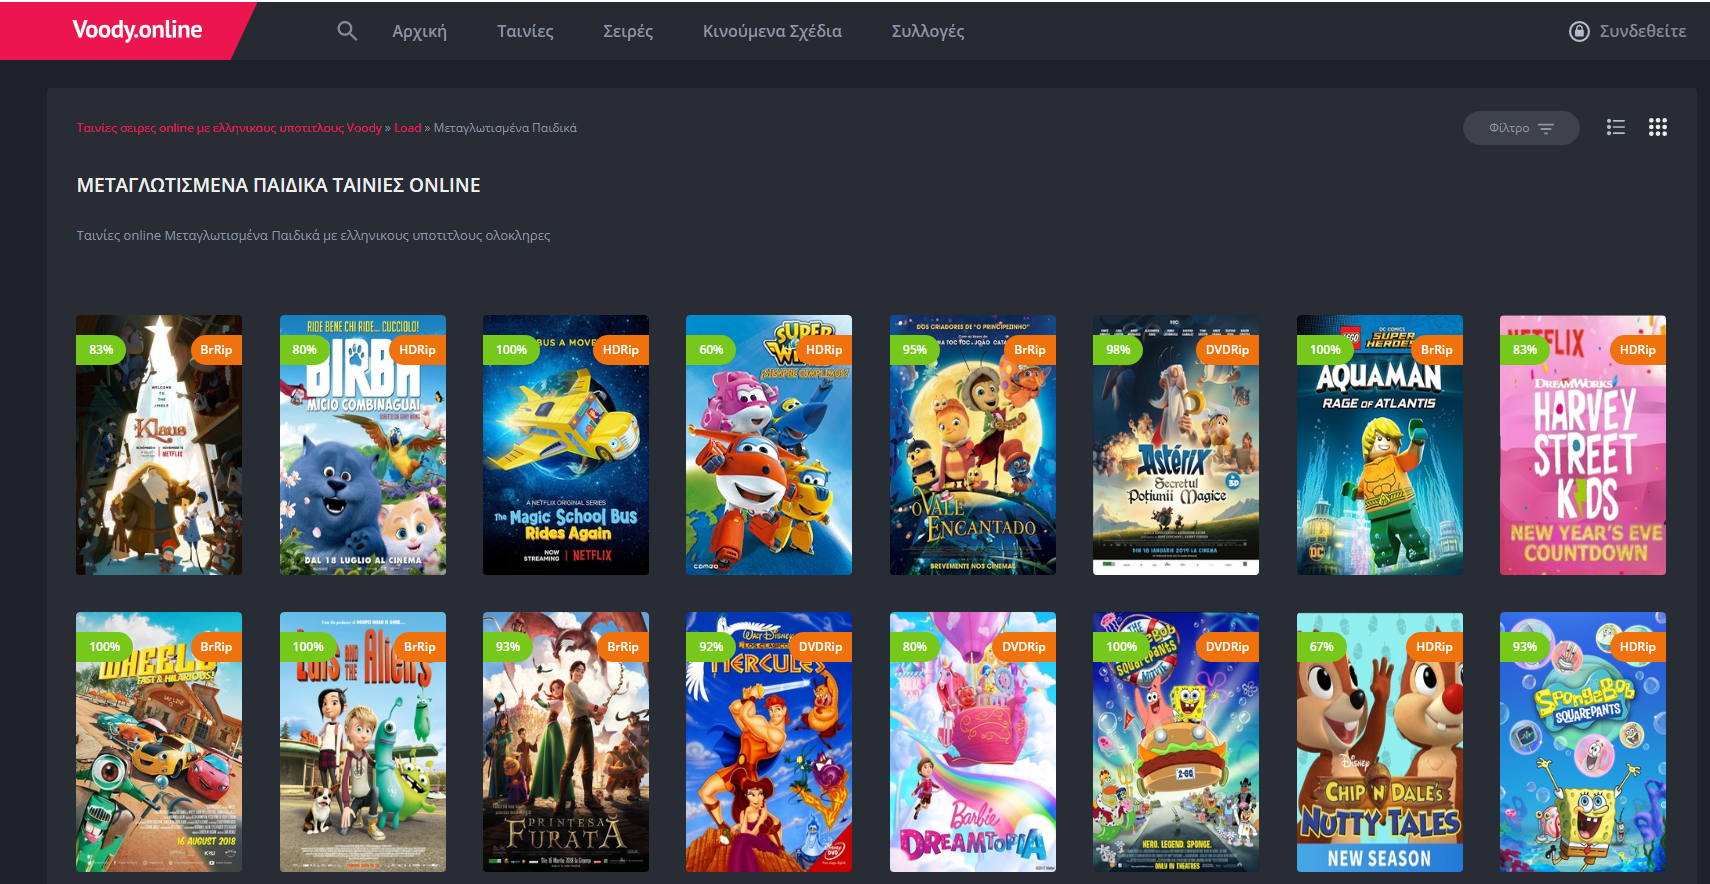Open the Wheely movie poster

159,742
